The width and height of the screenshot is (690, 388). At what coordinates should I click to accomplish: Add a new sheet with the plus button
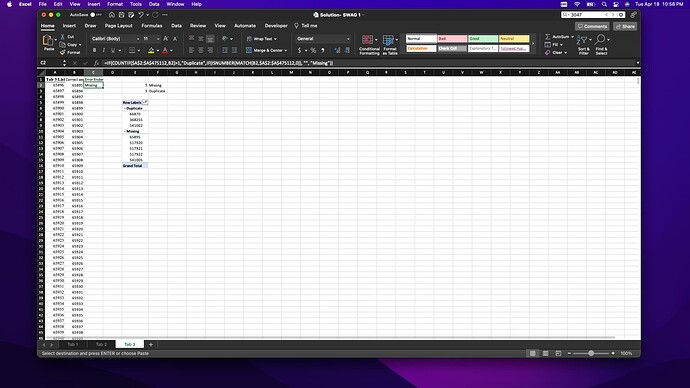point(150,344)
